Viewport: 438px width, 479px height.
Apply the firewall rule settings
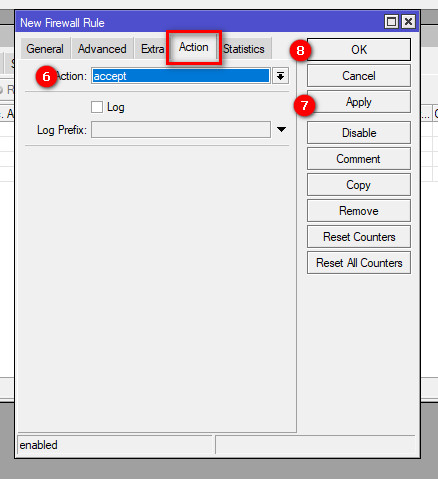tap(359, 102)
